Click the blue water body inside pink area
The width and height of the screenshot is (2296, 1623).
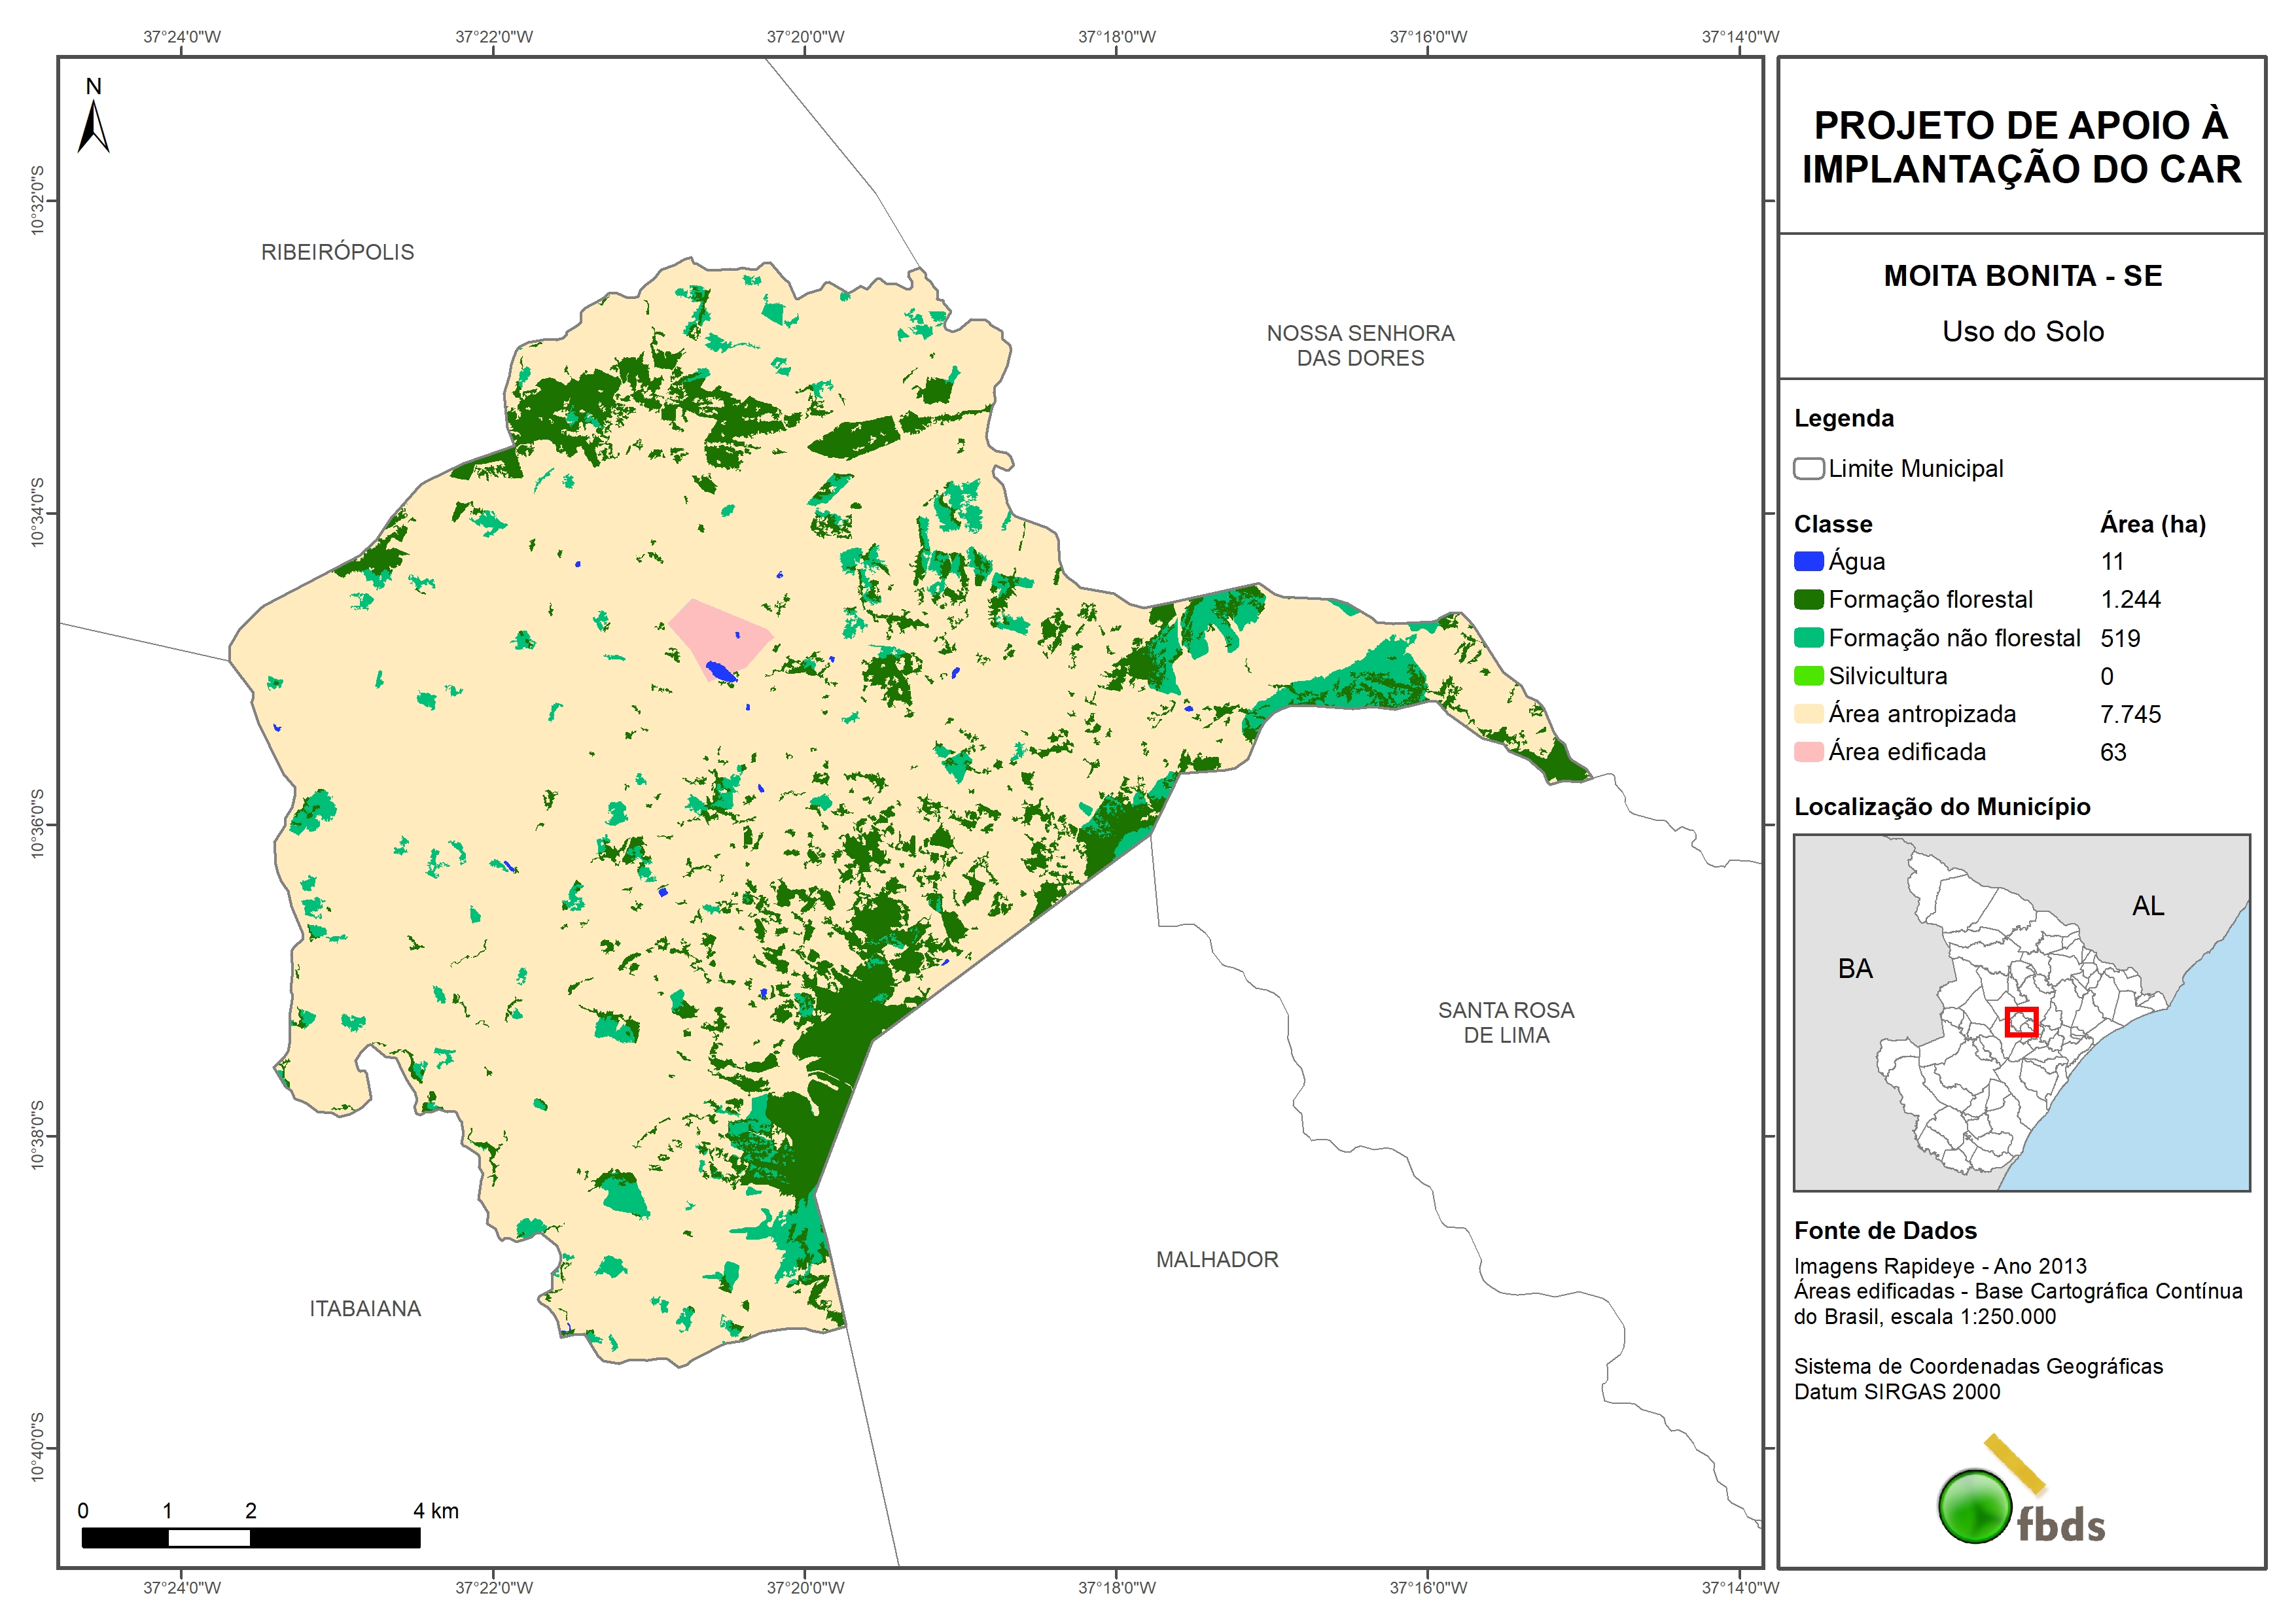pos(720,671)
